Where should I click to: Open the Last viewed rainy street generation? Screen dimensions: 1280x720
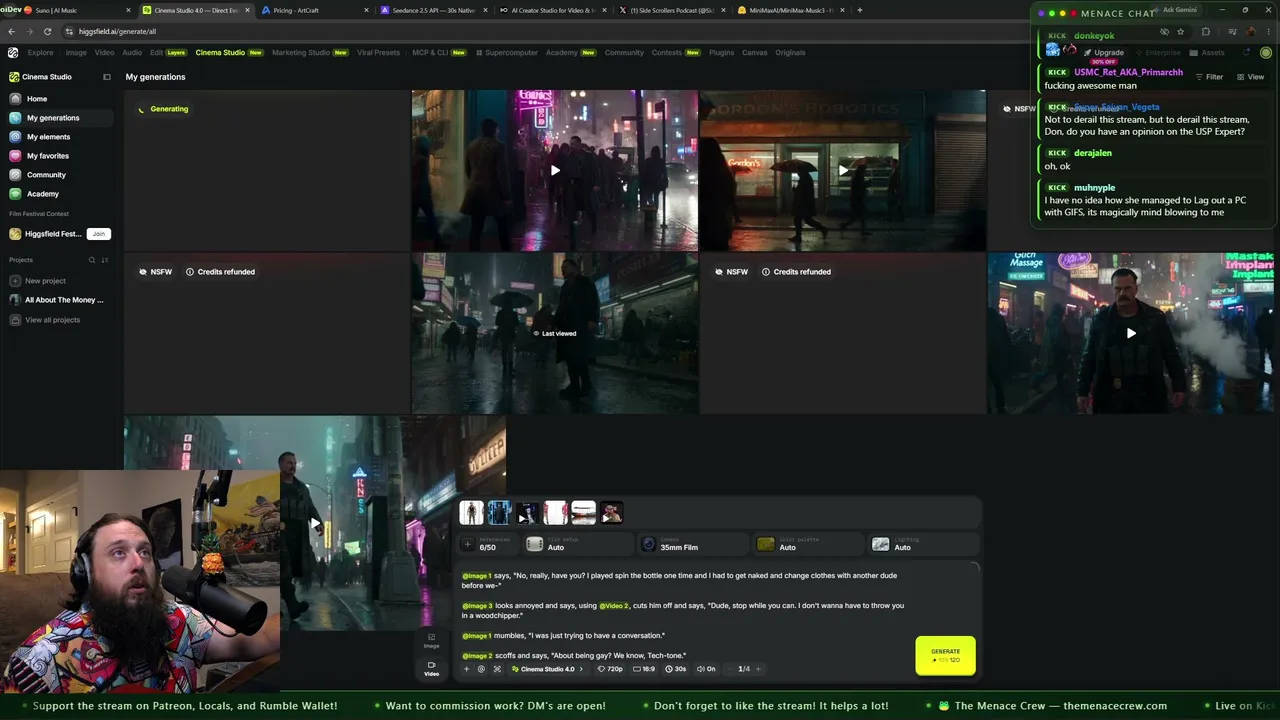(x=555, y=333)
